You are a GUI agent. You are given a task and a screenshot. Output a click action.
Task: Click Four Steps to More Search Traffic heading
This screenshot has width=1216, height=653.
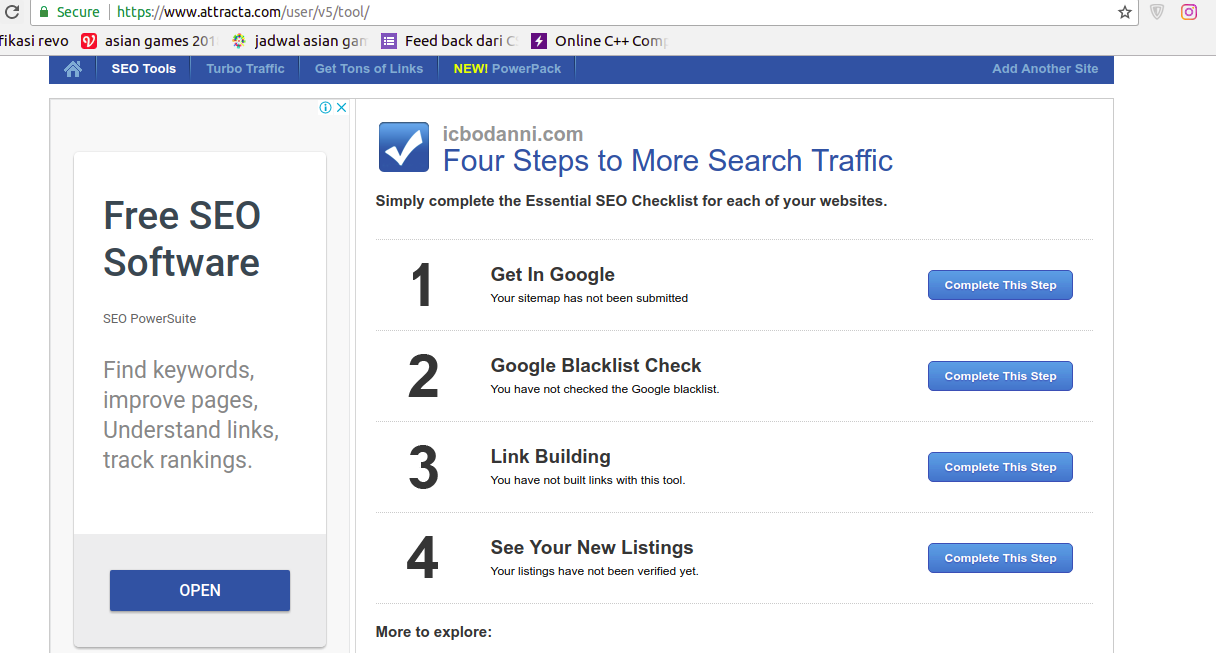pos(668,161)
